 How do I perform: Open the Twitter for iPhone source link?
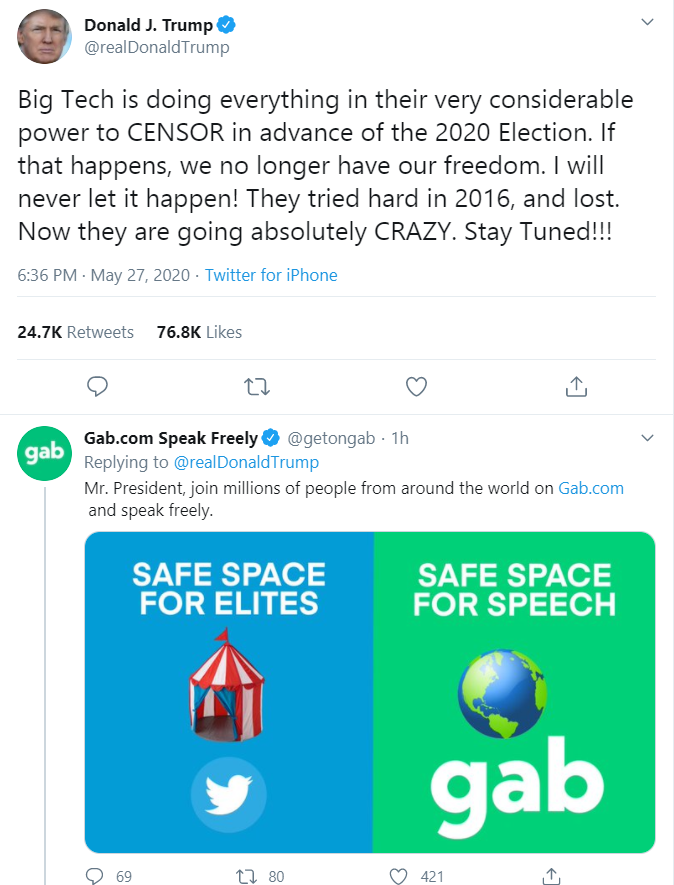pyautogui.click(x=271, y=275)
